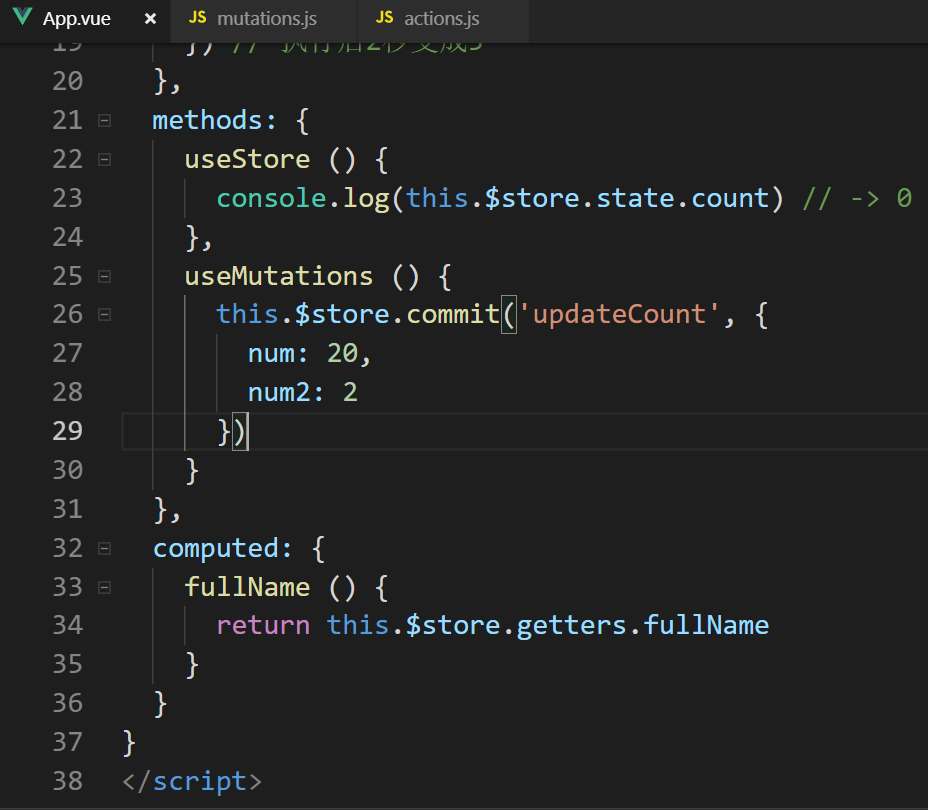
Task: Click 'getters' on line 34
Action: (x=571, y=626)
